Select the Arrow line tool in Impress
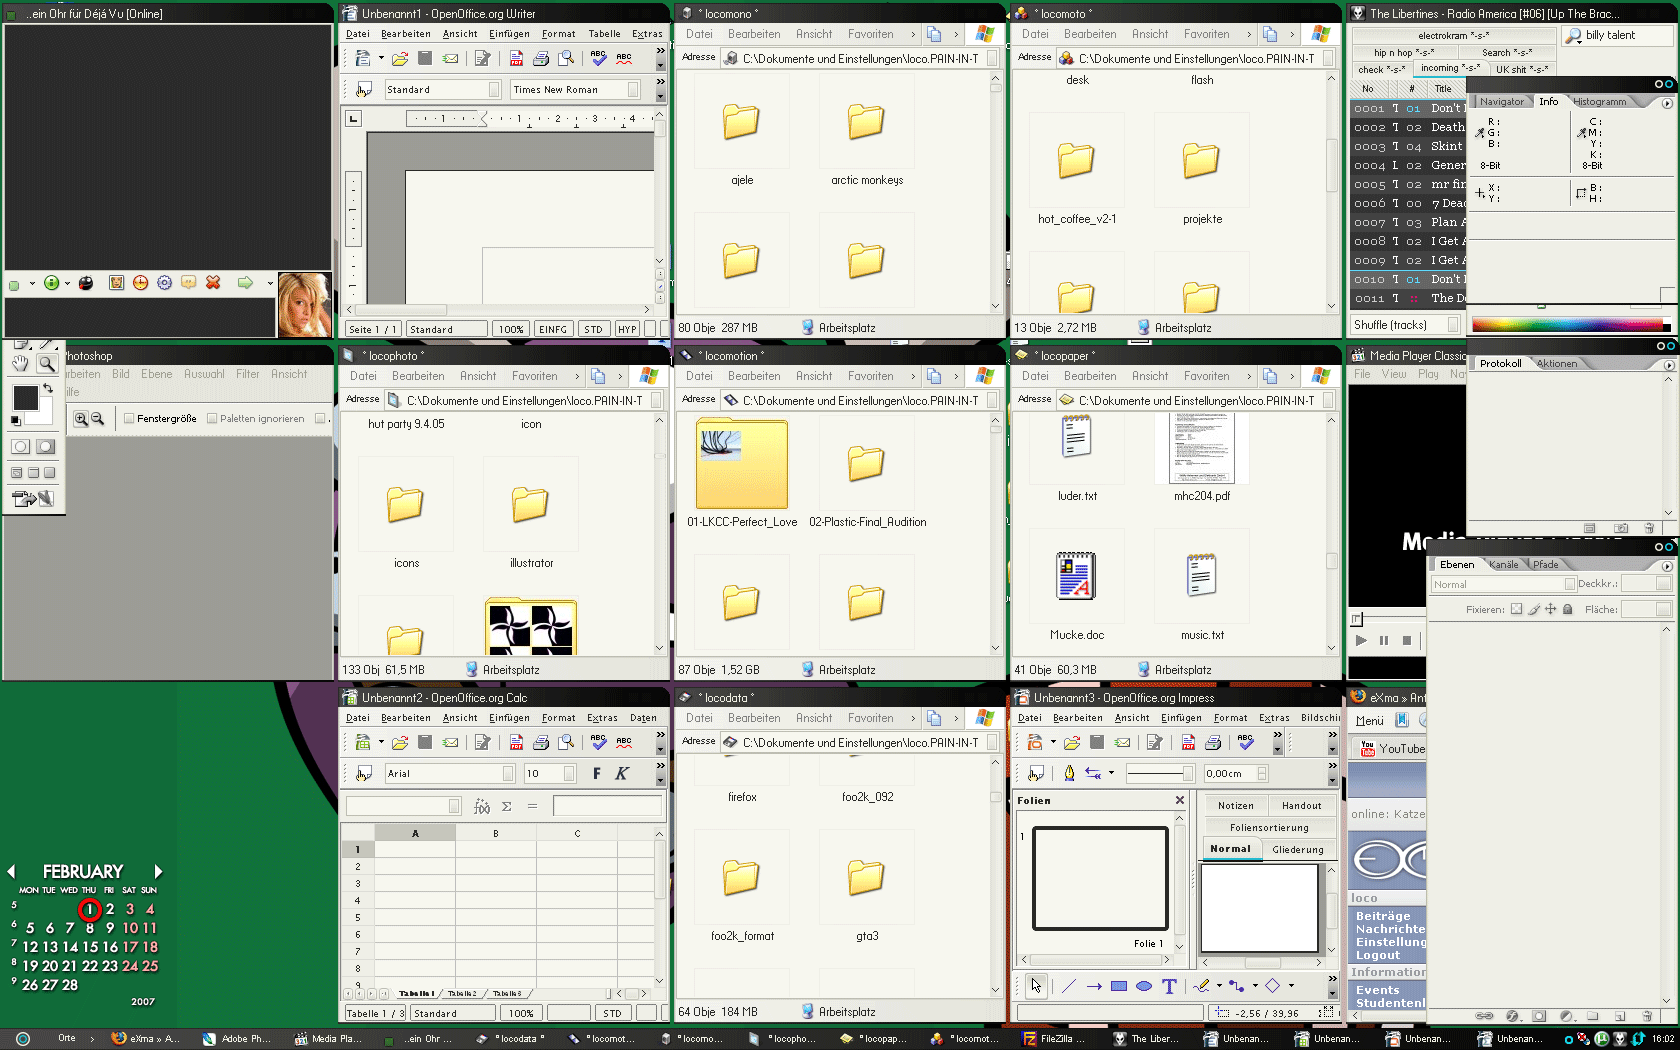Screen dimensions: 1680x1050 pyautogui.click(x=1094, y=986)
